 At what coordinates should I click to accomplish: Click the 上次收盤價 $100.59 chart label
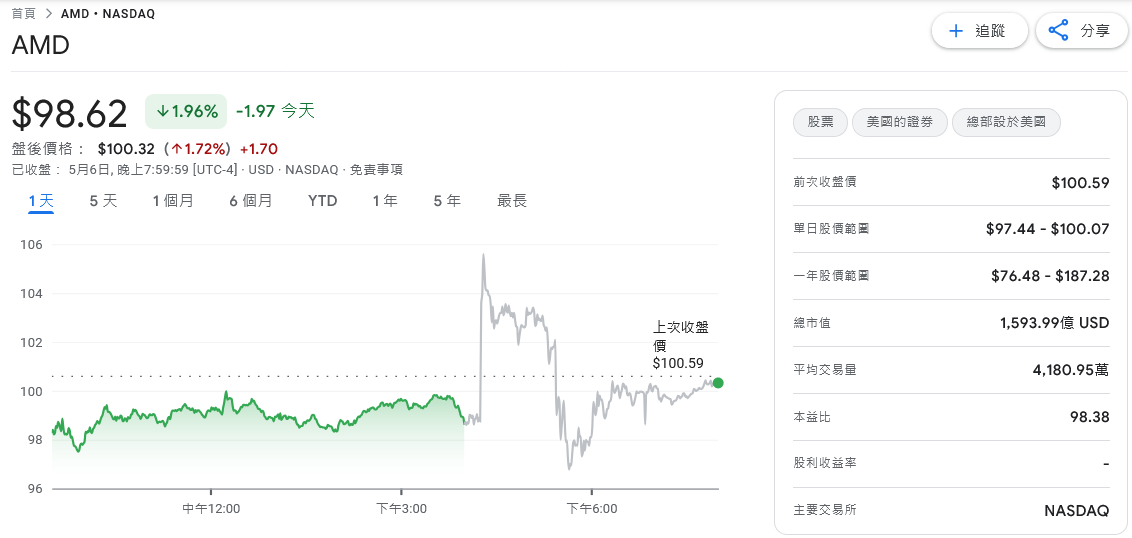[x=678, y=345]
